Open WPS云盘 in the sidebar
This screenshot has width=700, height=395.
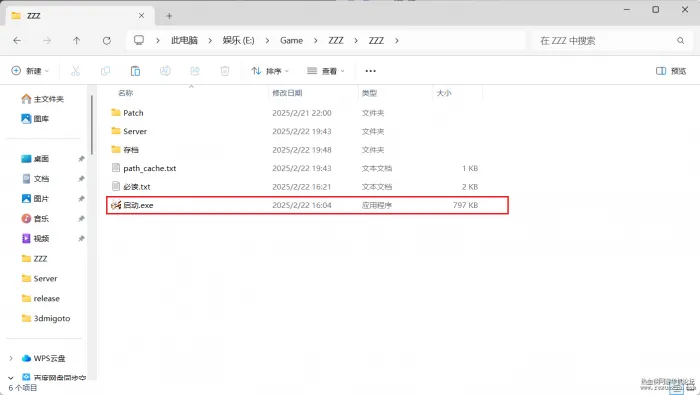coord(43,358)
